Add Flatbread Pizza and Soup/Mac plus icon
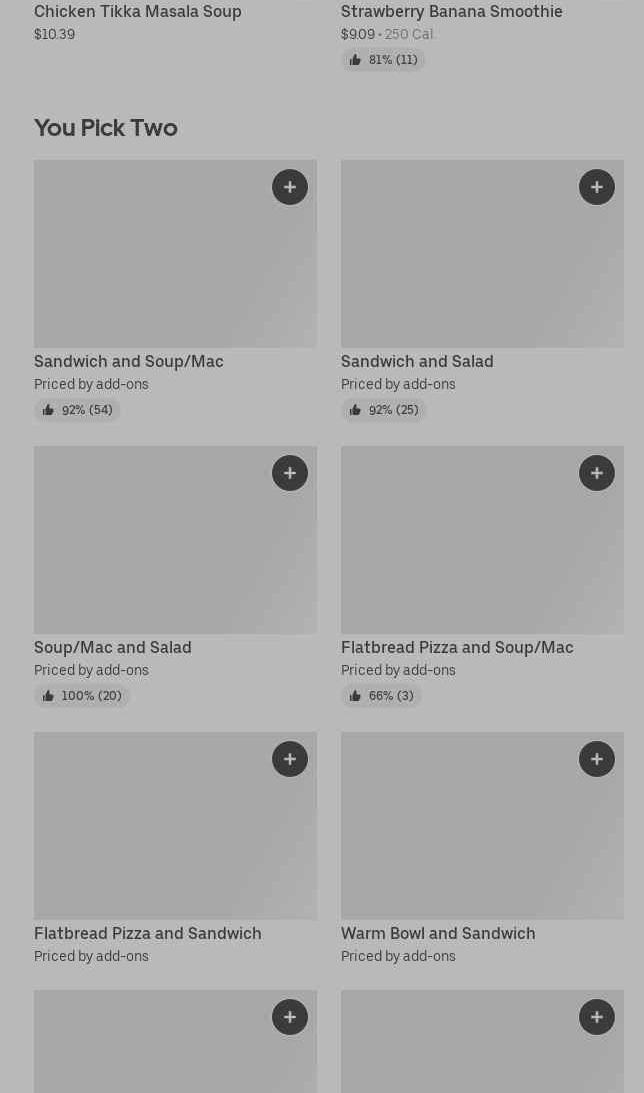Image resolution: width=644 pixels, height=1093 pixels. [x=597, y=473]
